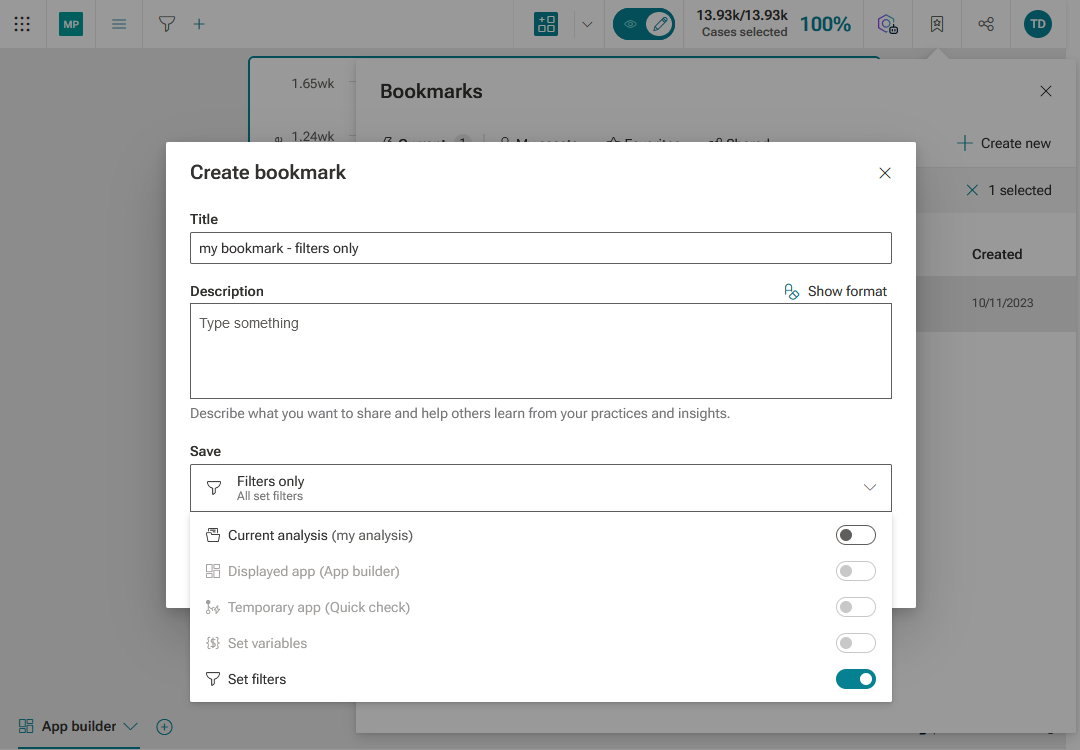Click the Created column header
Image resolution: width=1080 pixels, height=750 pixels.
(997, 254)
